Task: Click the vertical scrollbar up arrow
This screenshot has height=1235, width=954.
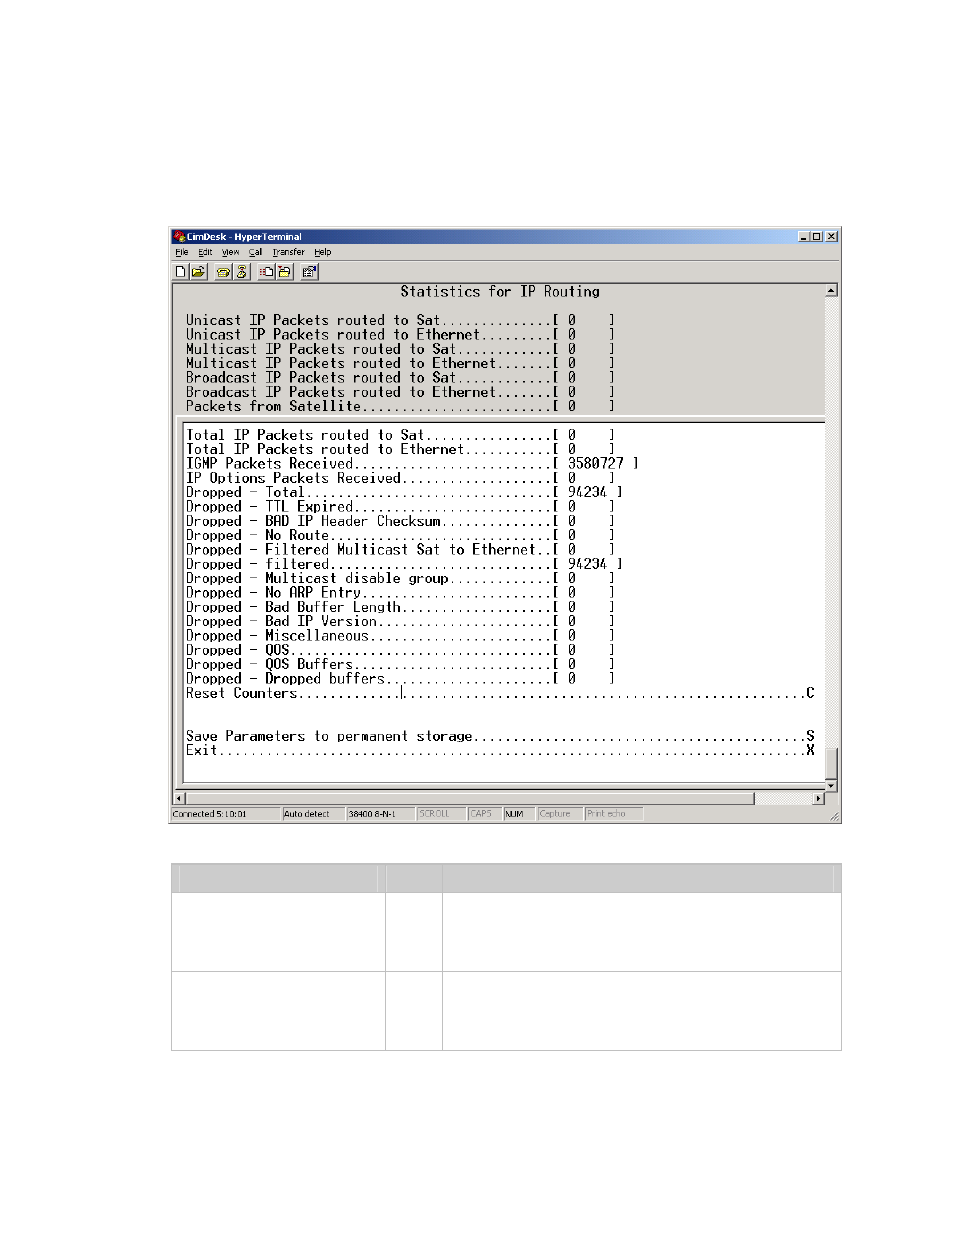Action: [831, 291]
